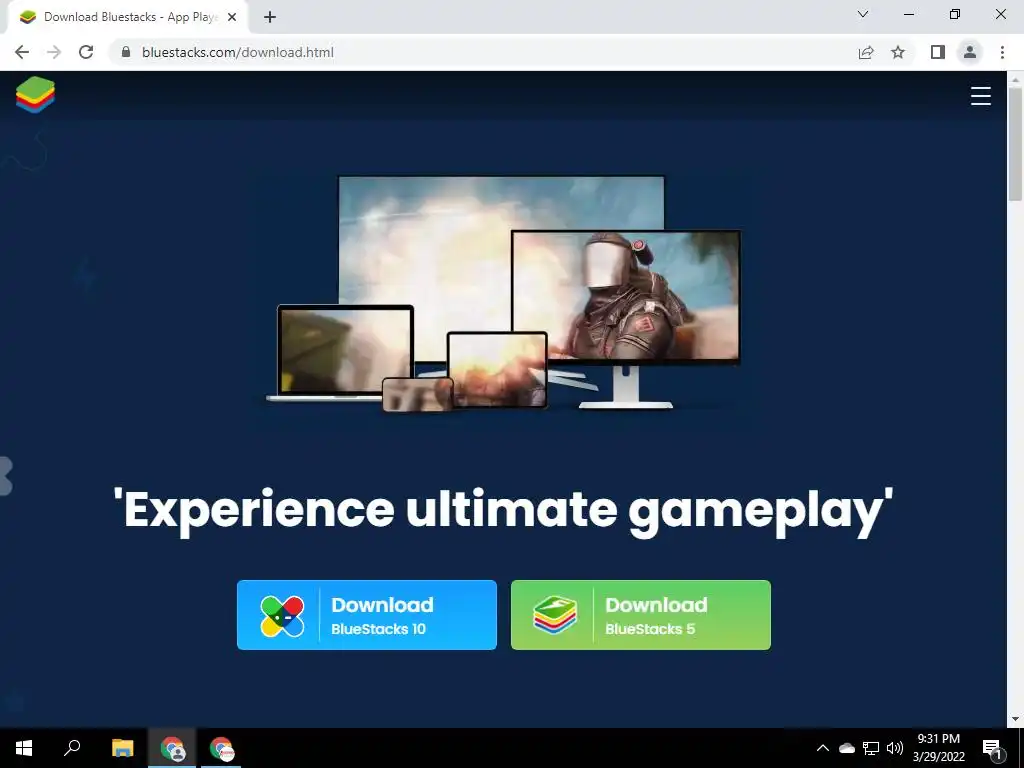Open the clock showing 9:31 PM
Screen dimensions: 1024x768
(938, 748)
